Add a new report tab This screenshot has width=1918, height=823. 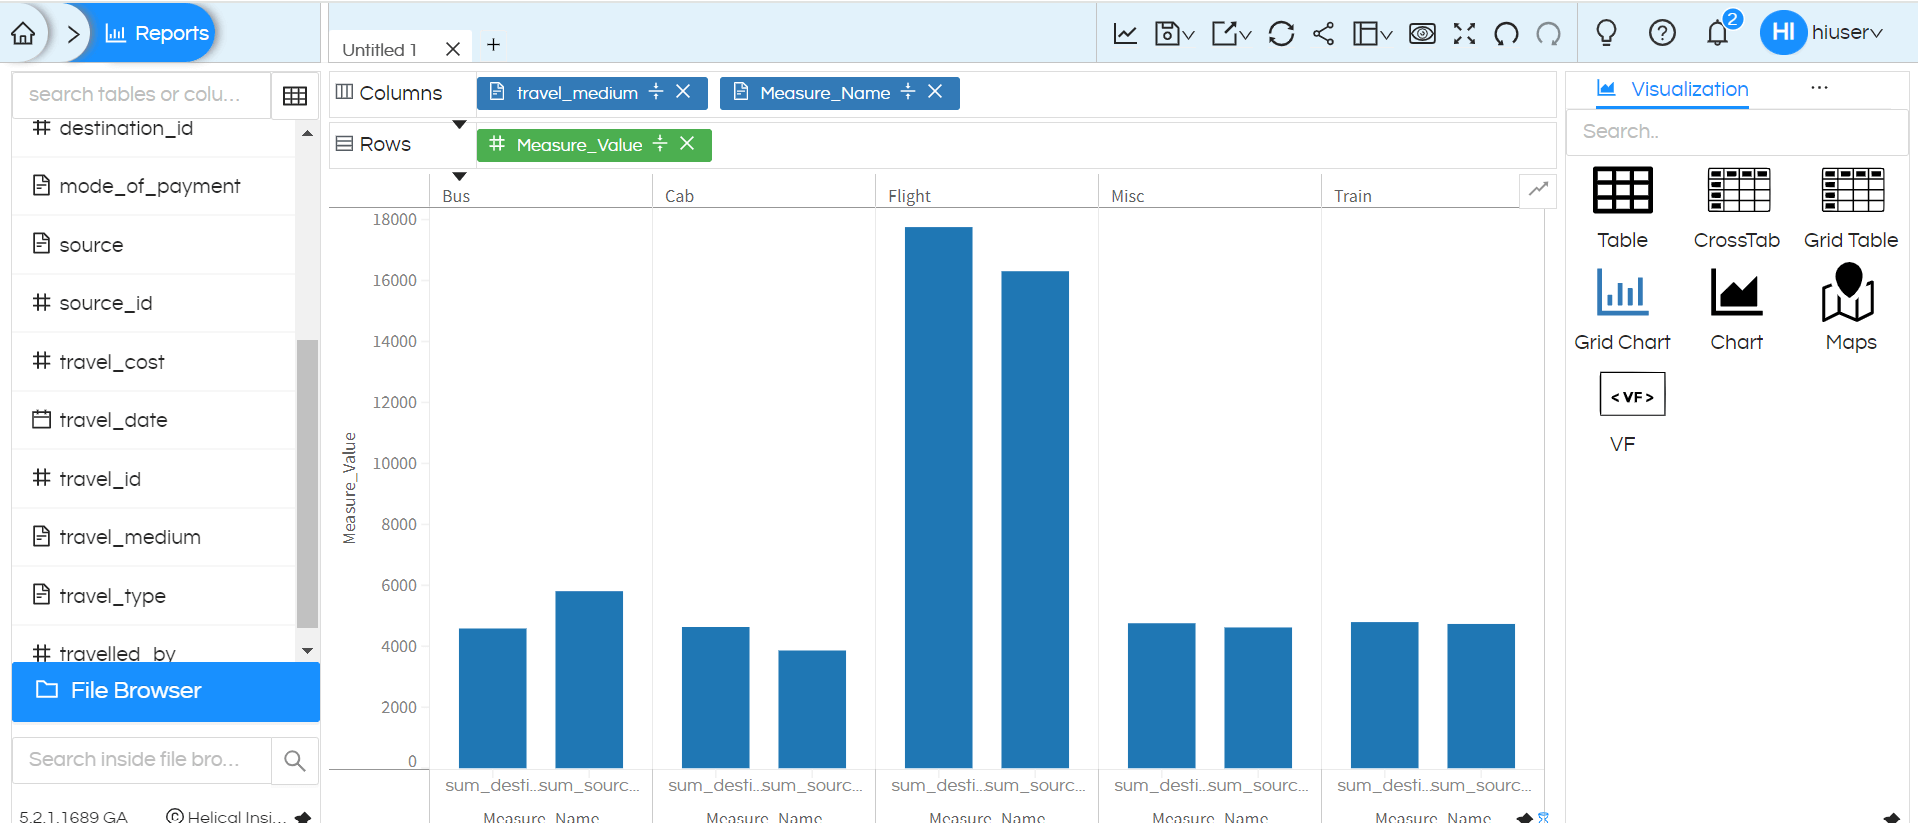point(493,45)
